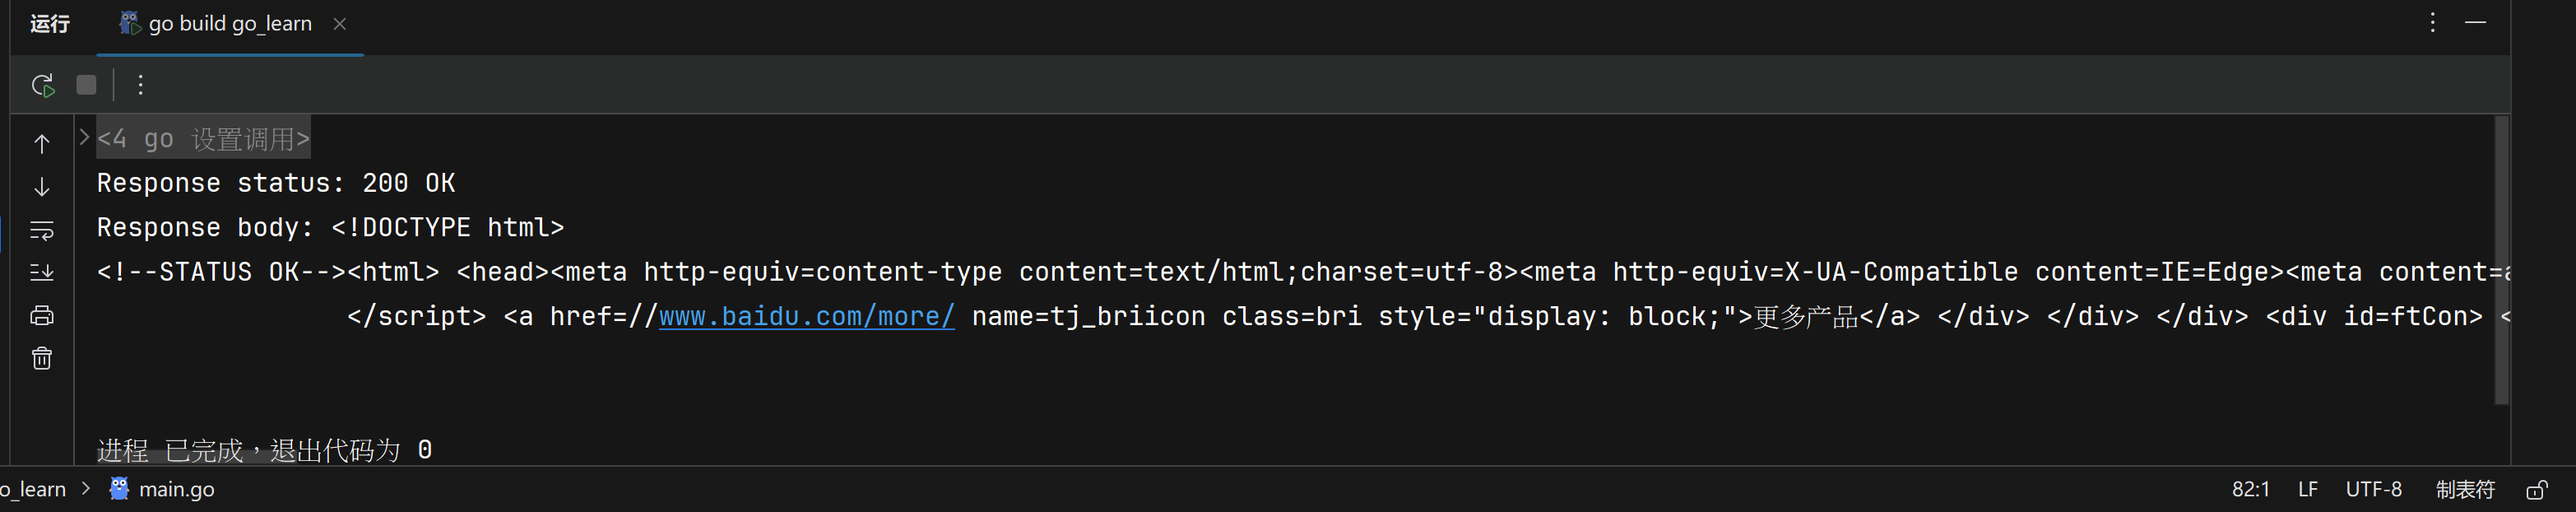The width and height of the screenshot is (2576, 512).
Task: Open main.go from the breadcrumb bar
Action: pyautogui.click(x=176, y=489)
